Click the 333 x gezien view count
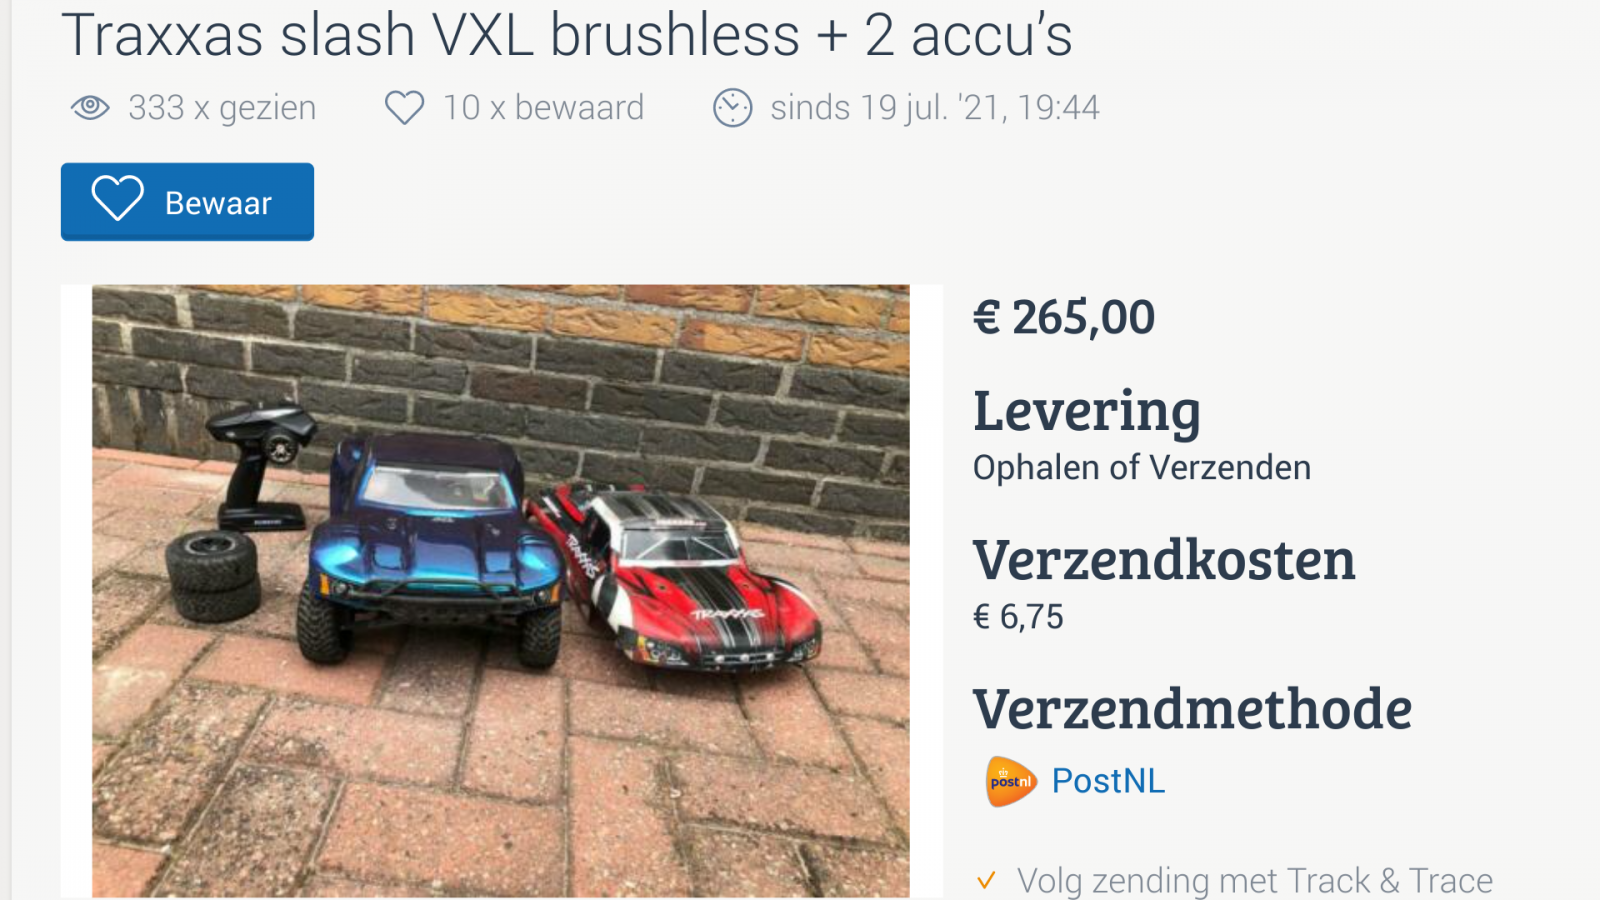This screenshot has width=1600, height=900. coord(222,108)
